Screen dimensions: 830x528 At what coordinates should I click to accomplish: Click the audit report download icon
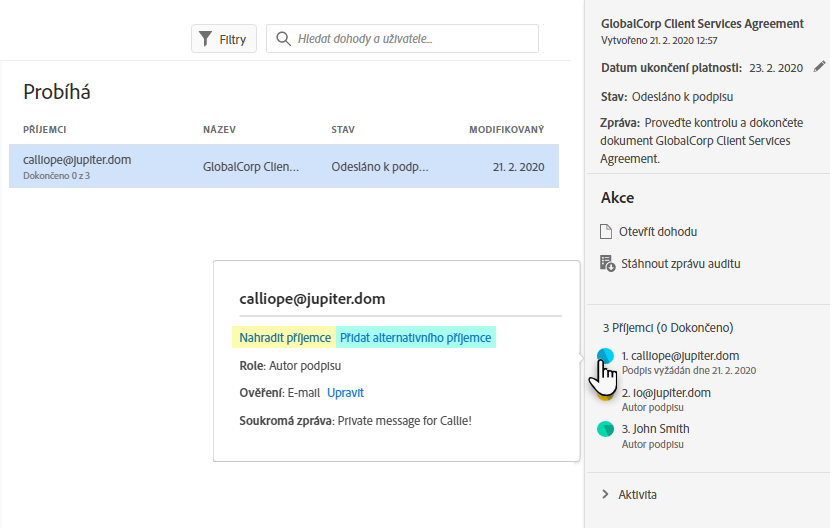tap(606, 264)
